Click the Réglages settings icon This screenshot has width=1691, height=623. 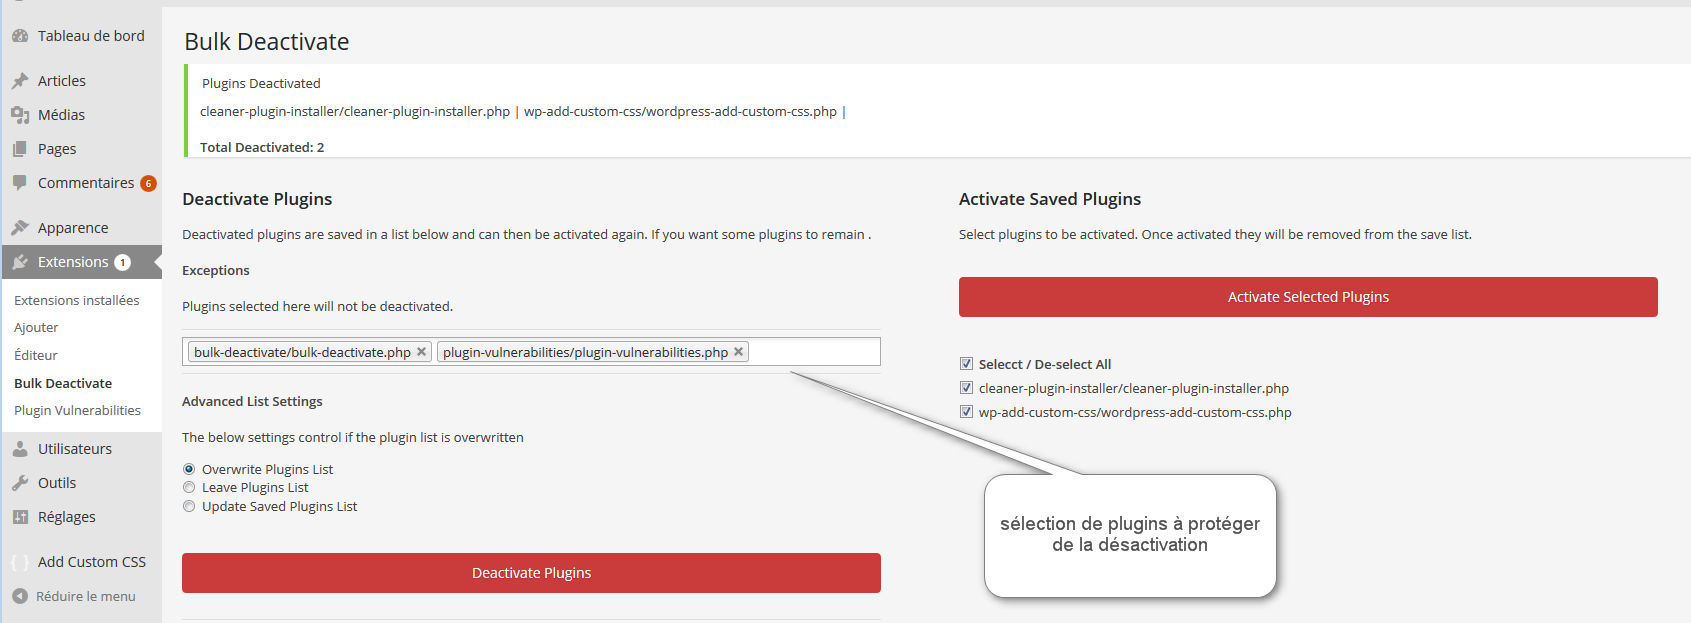(x=20, y=517)
